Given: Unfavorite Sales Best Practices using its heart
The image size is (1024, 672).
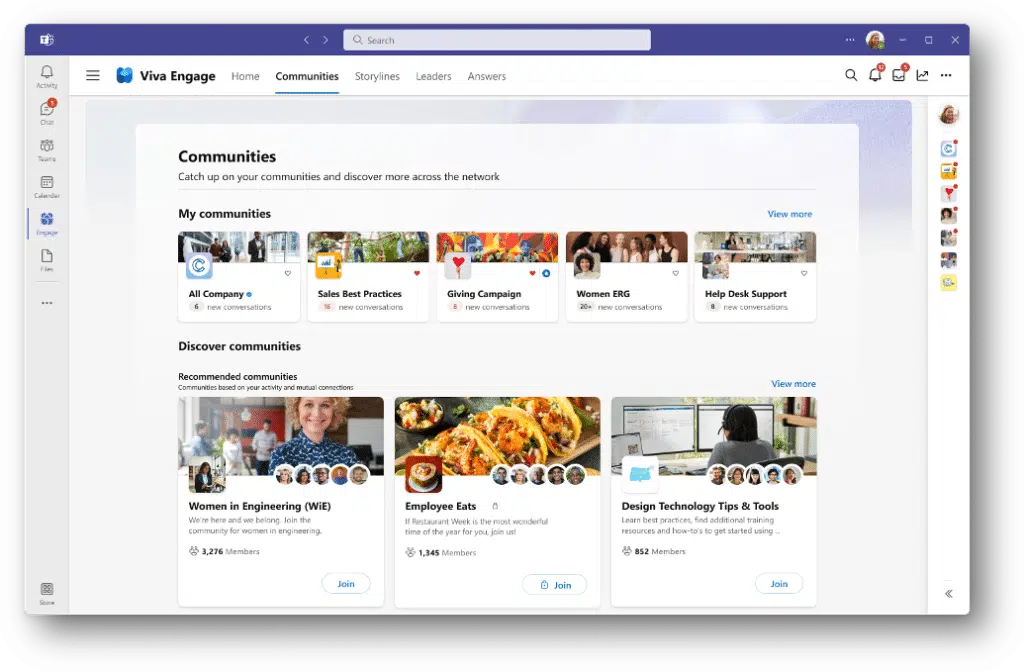Looking at the screenshot, I should [417, 273].
